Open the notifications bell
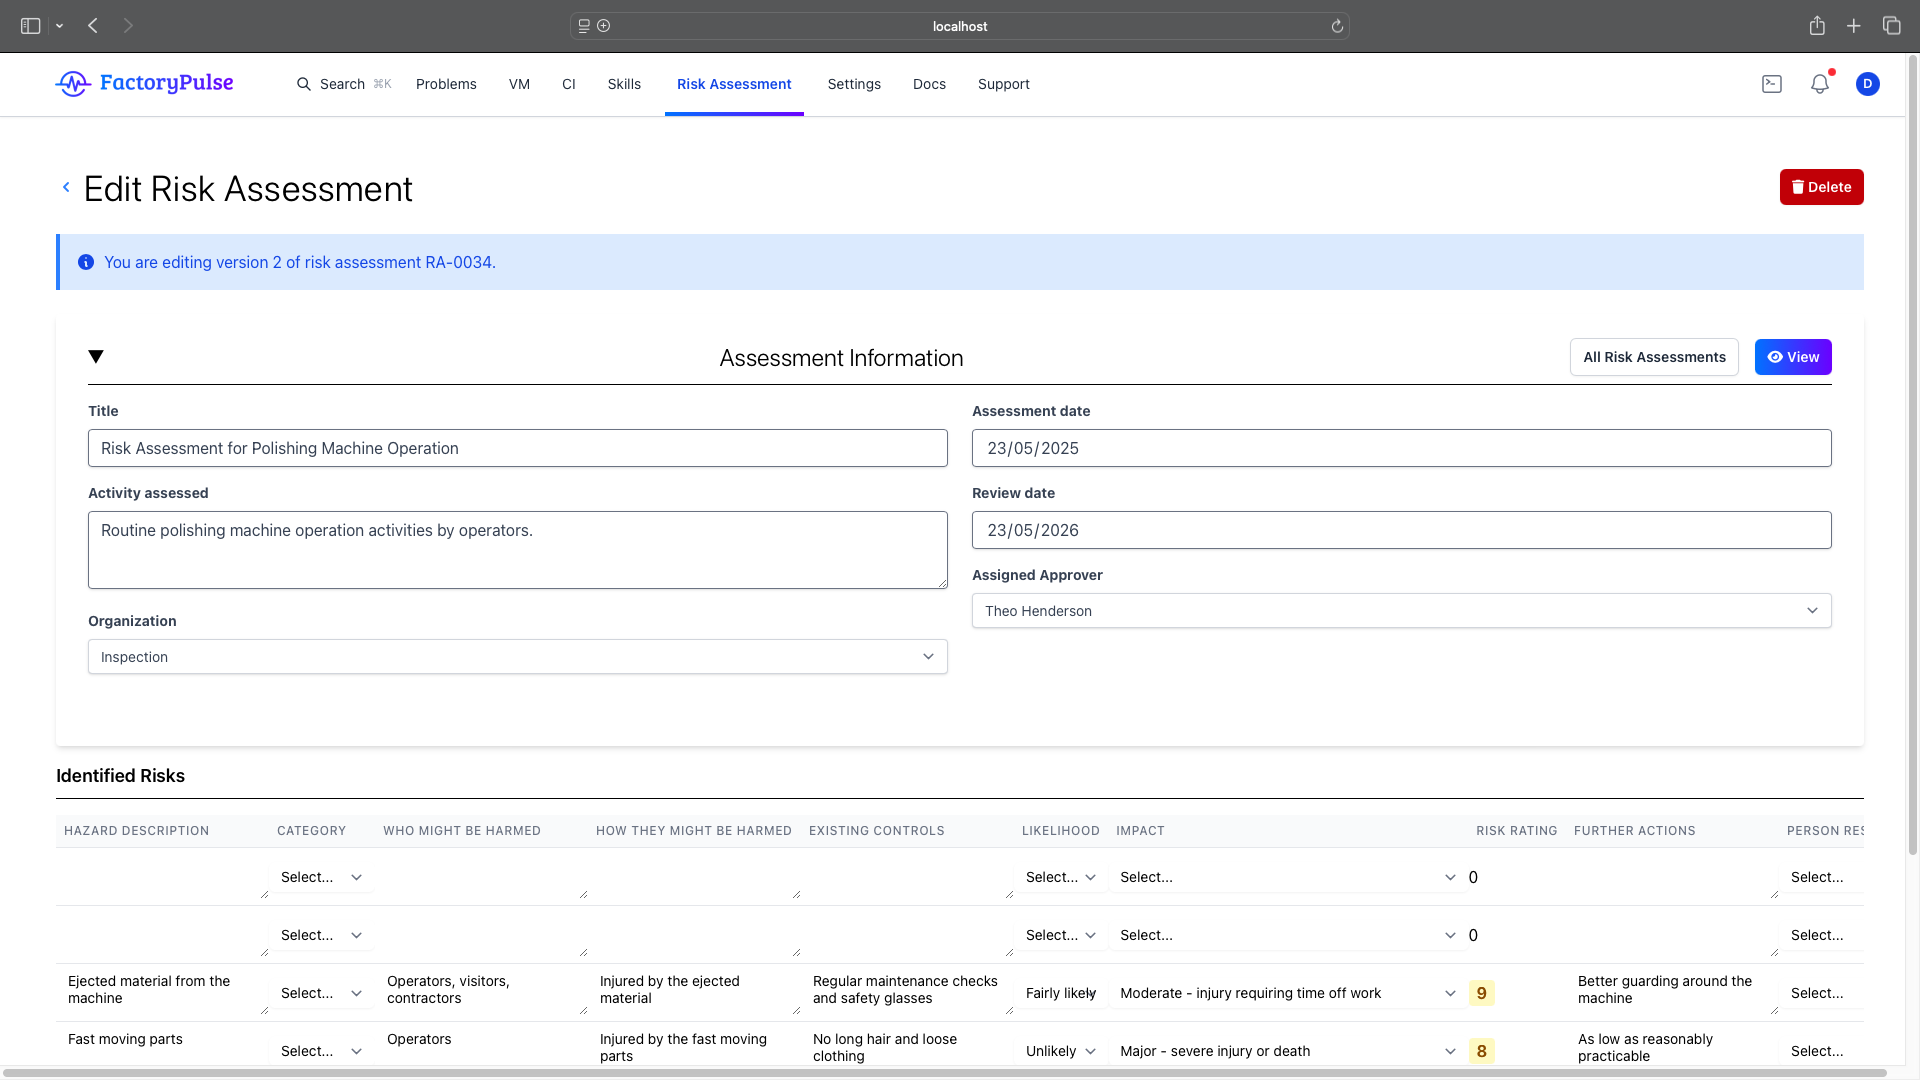 1820,84
